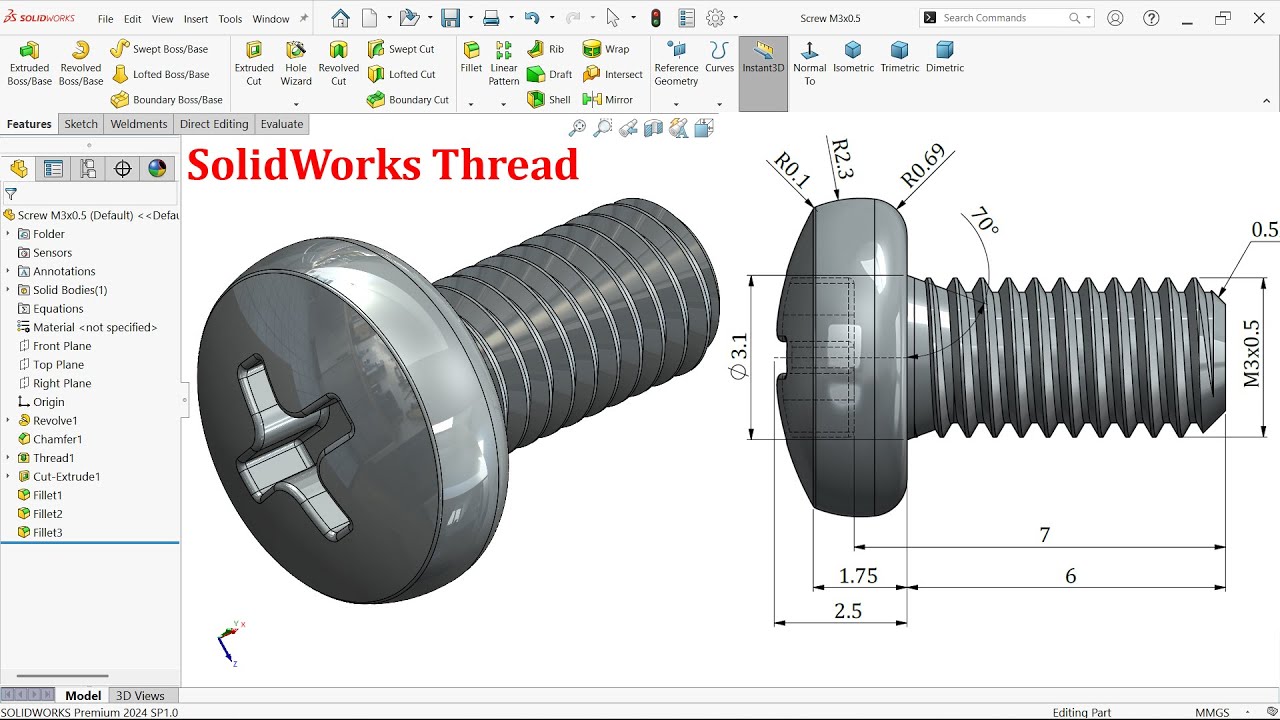The image size is (1280, 720).
Task: Open the Hole Wizard tool
Action: (x=296, y=63)
